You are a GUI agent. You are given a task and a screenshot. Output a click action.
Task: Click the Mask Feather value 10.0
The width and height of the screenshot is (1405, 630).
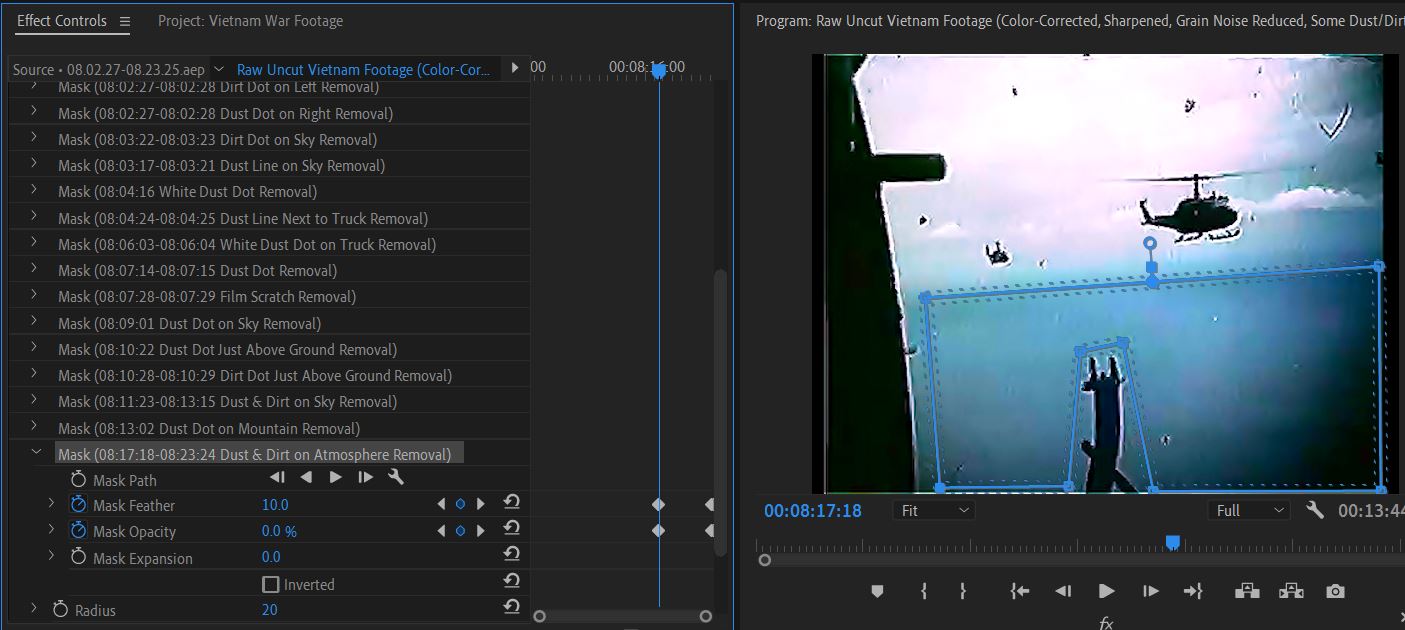275,504
